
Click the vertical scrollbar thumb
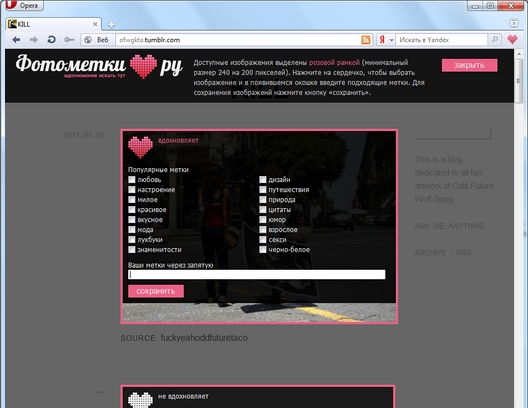click(x=518, y=81)
